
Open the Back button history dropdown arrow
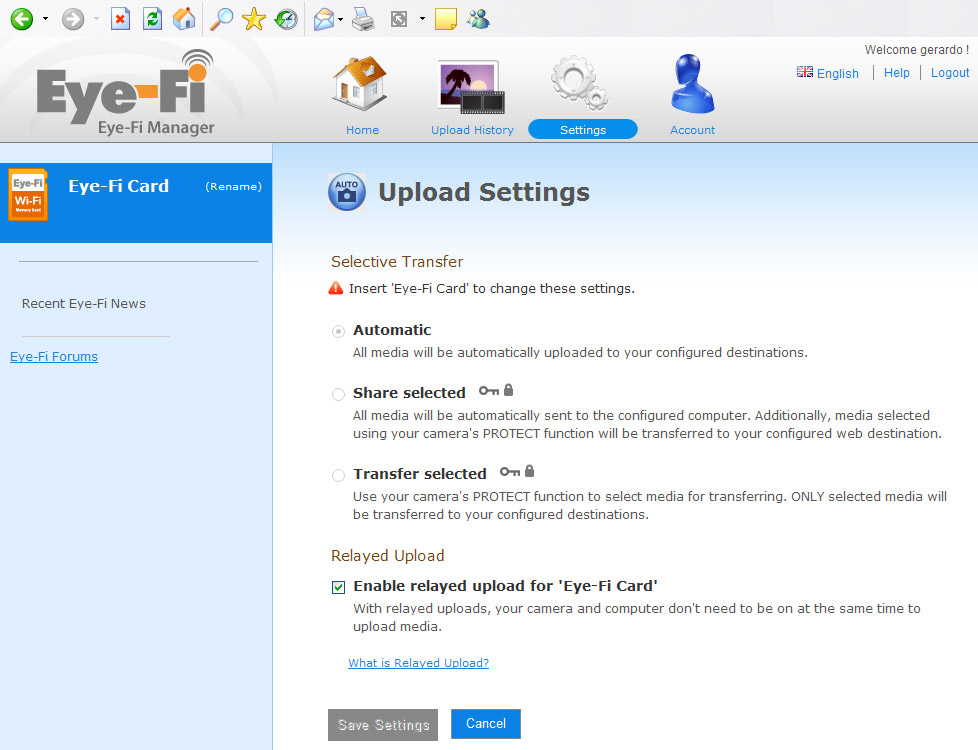pyautogui.click(x=45, y=19)
